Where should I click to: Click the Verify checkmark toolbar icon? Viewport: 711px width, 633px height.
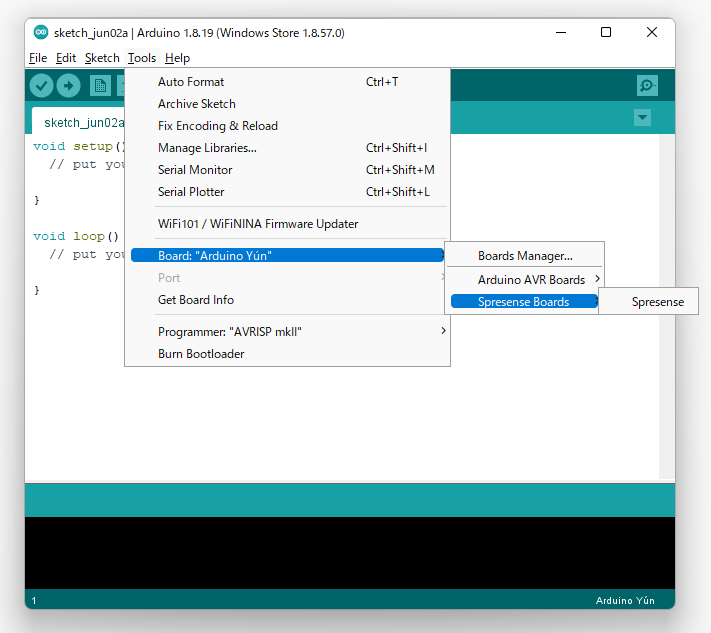click(41, 86)
